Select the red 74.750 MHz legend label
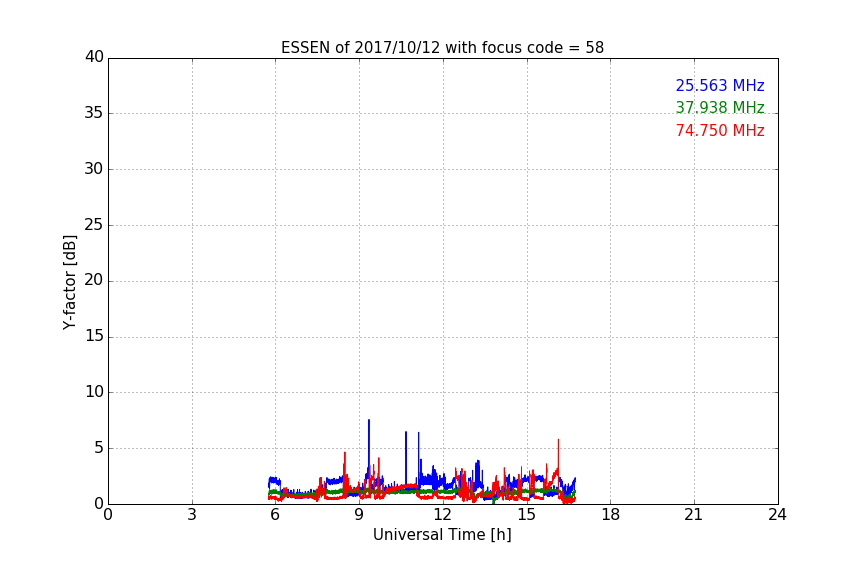864x576 pixels. pyautogui.click(x=720, y=131)
